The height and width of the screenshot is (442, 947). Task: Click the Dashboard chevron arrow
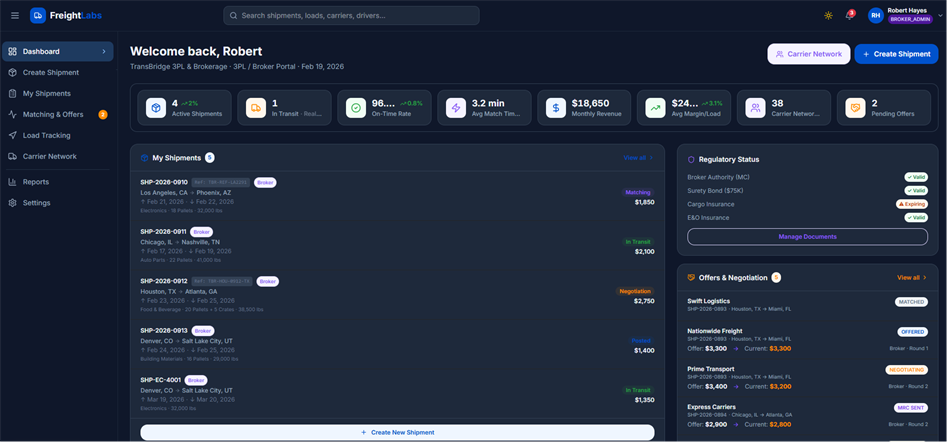[x=104, y=51]
